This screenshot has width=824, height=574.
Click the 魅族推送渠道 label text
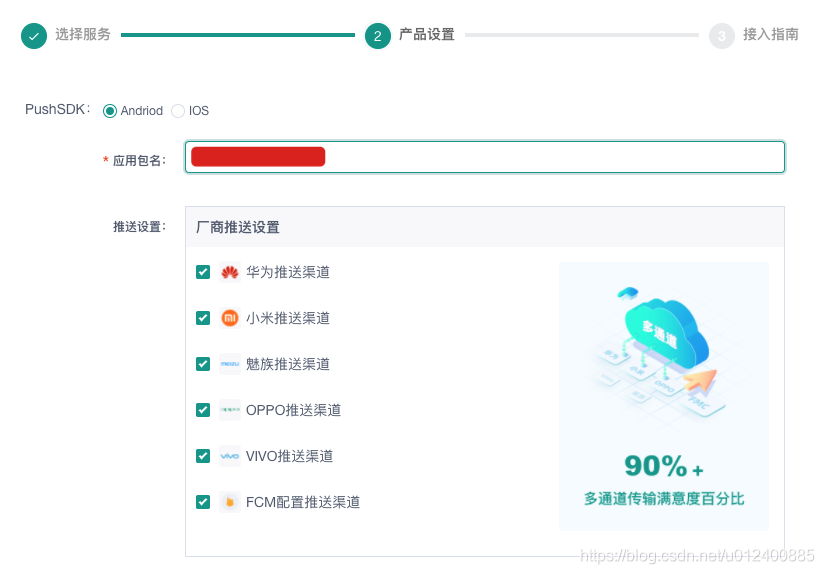click(x=288, y=364)
